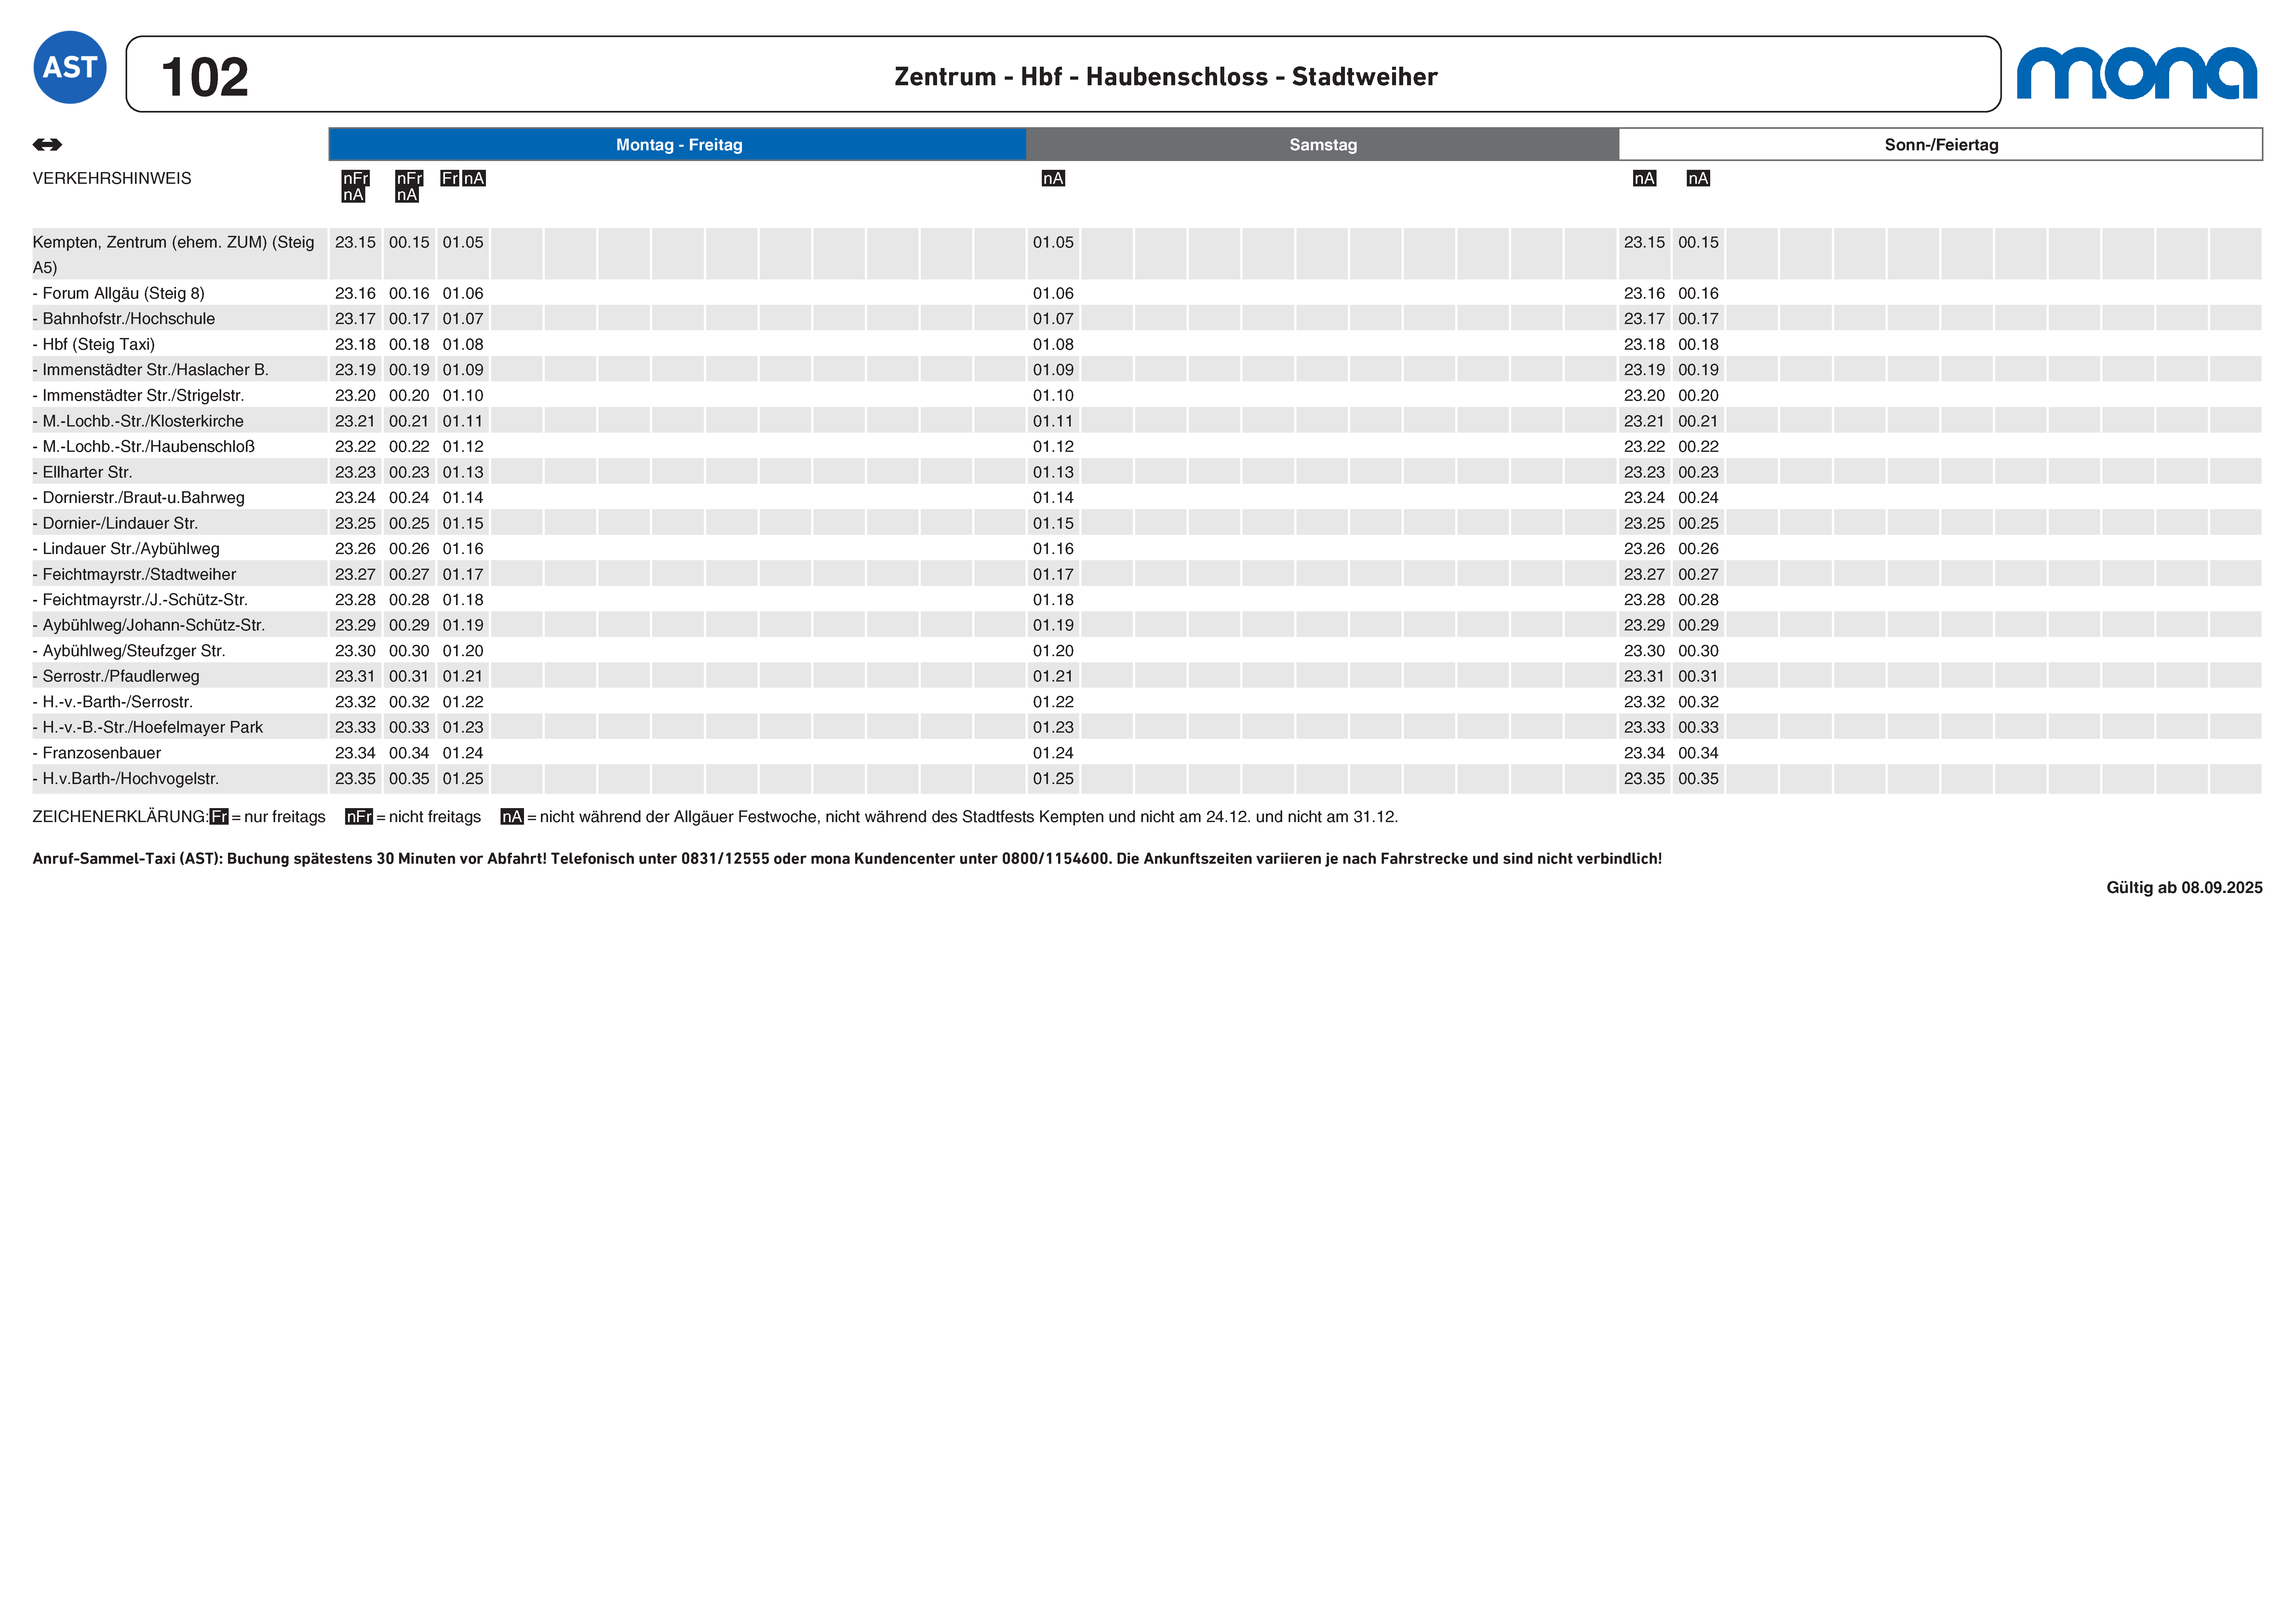Click the Aybühlweg/Steufzger Str. stop
Image resolution: width=2296 pixels, height=1624 pixels.
pos(129,651)
